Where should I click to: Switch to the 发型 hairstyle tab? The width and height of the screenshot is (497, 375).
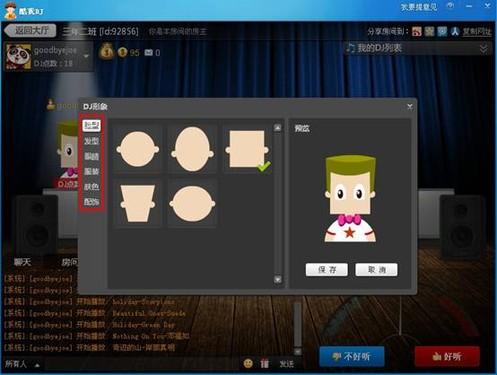click(92, 141)
